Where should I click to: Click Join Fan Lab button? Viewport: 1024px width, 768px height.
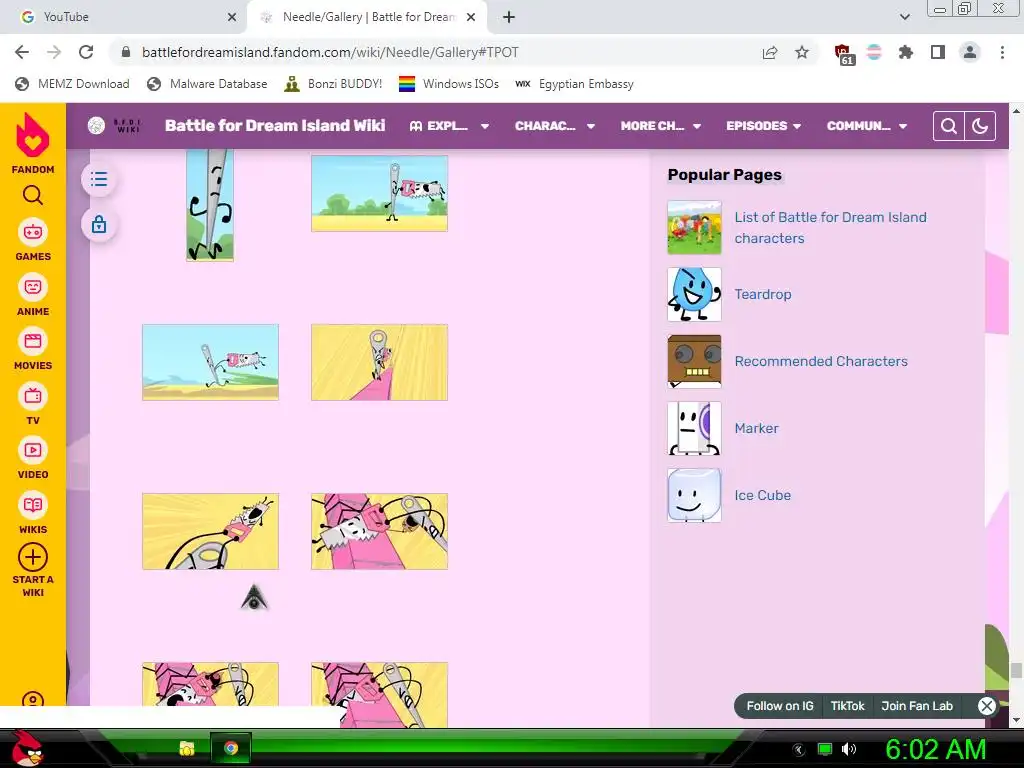pyautogui.click(x=917, y=706)
